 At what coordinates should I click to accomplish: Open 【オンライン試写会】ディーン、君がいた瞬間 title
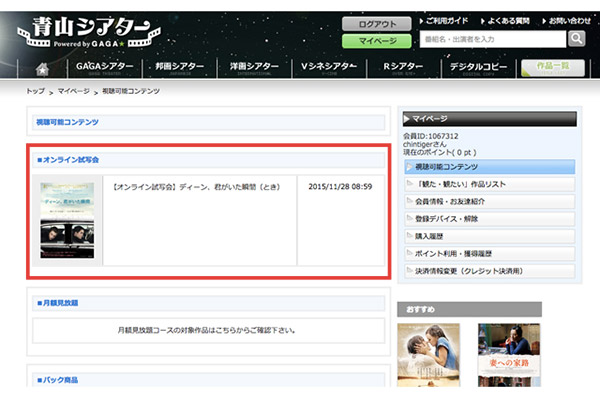pos(196,187)
